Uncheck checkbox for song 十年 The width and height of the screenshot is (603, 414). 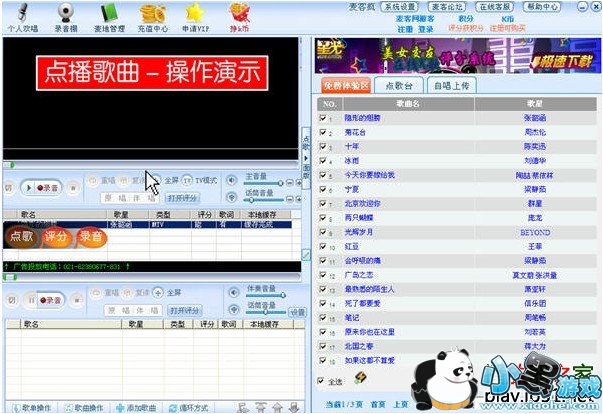[x=323, y=146]
